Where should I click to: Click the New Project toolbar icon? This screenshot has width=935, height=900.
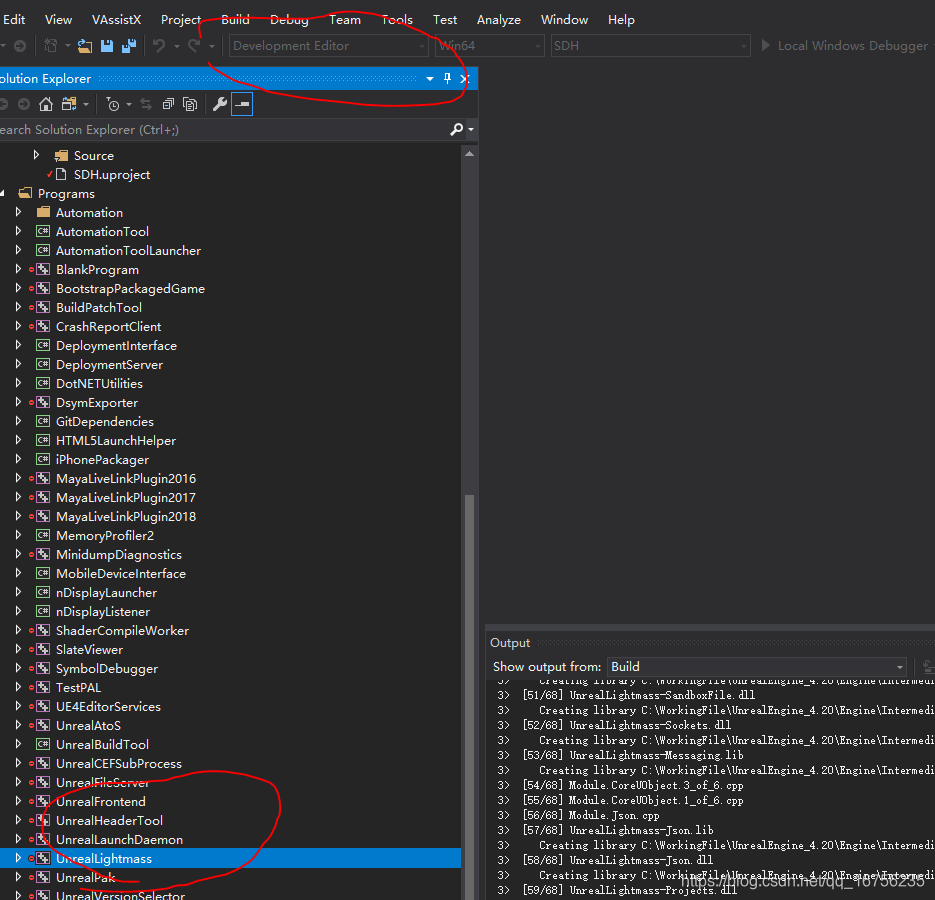pyautogui.click(x=51, y=46)
